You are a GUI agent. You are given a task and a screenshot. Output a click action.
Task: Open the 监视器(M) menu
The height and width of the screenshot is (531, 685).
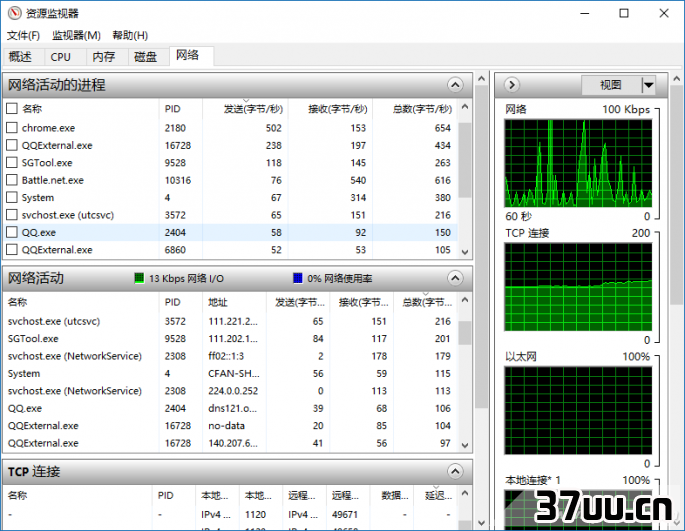[x=76, y=35]
